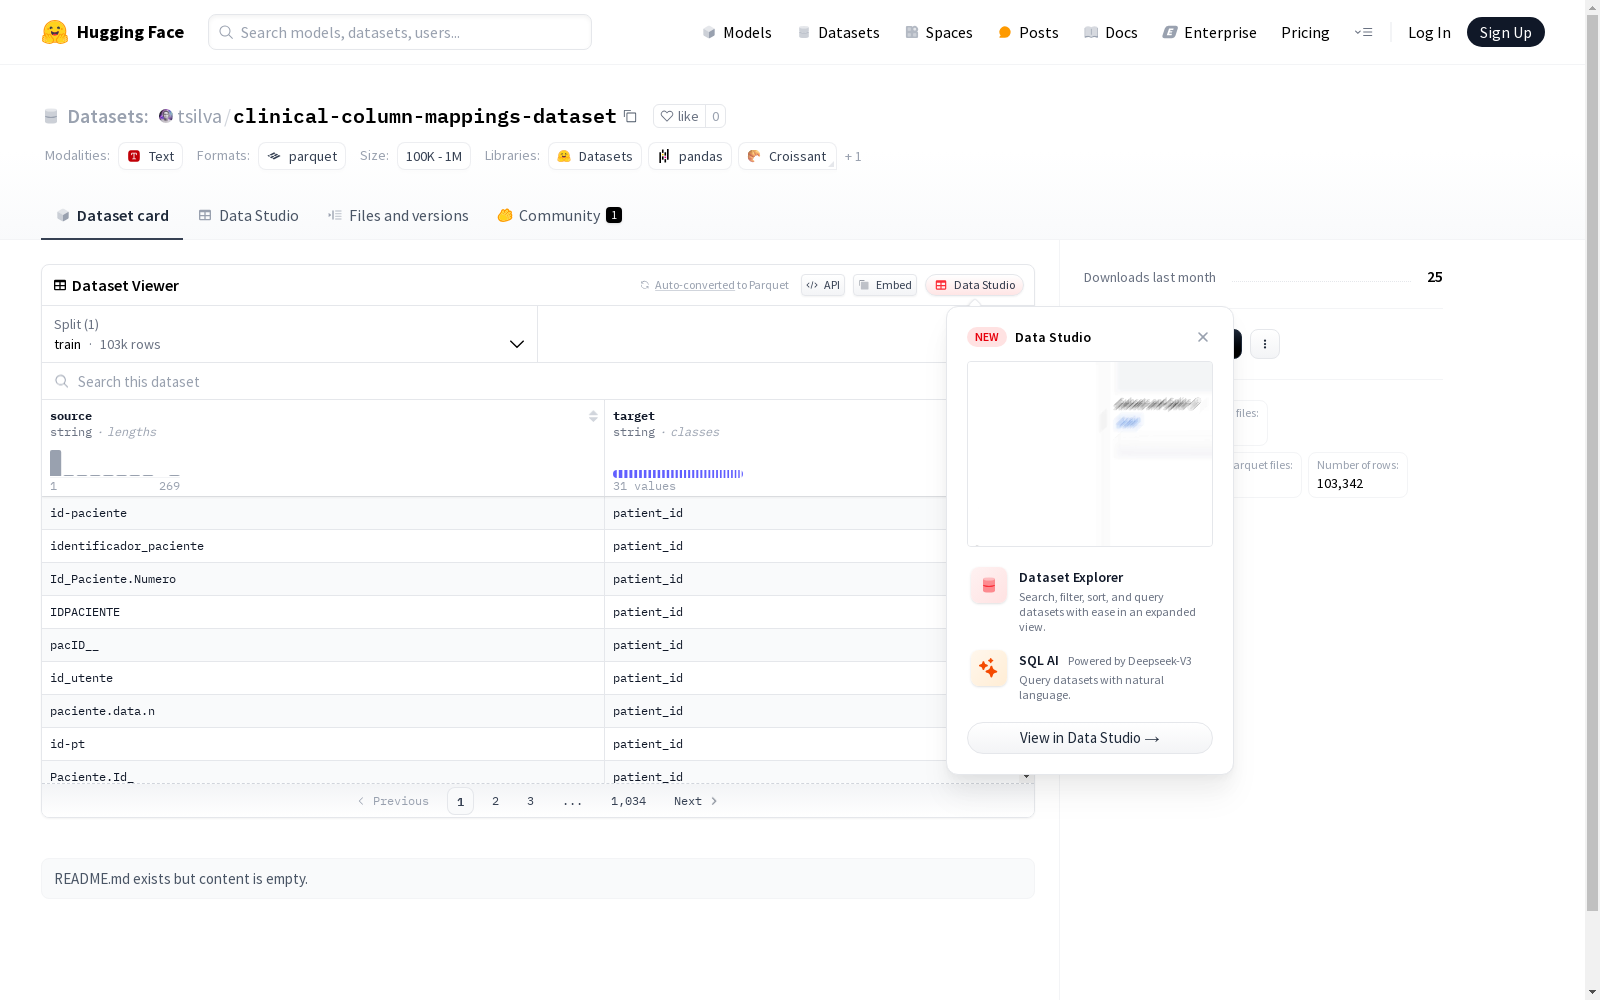
Task: Click the Datasets breadcrumb label
Action: 108,116
